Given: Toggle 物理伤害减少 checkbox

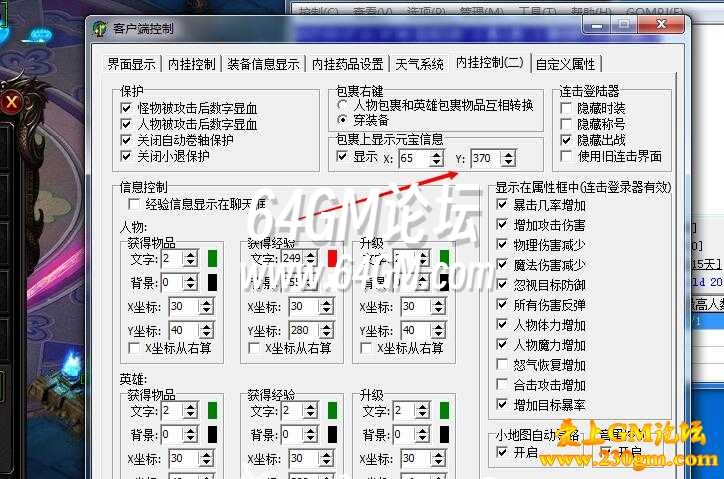Looking at the screenshot, I should click(x=502, y=244).
